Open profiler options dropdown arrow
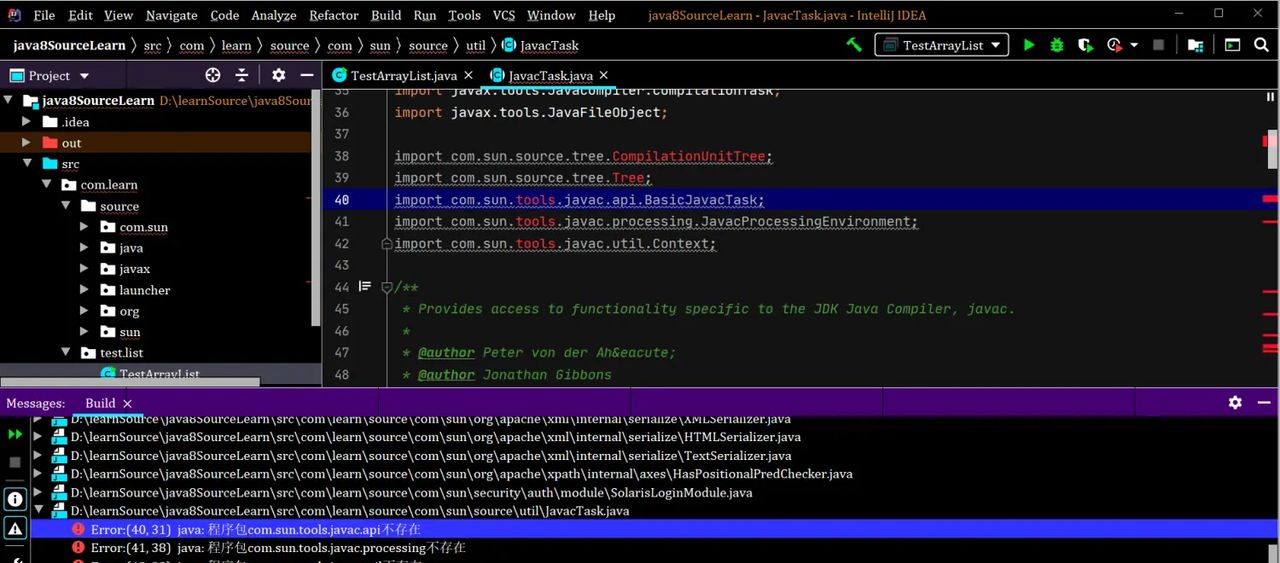Screen dimensions: 1280x563 pos(1133,45)
